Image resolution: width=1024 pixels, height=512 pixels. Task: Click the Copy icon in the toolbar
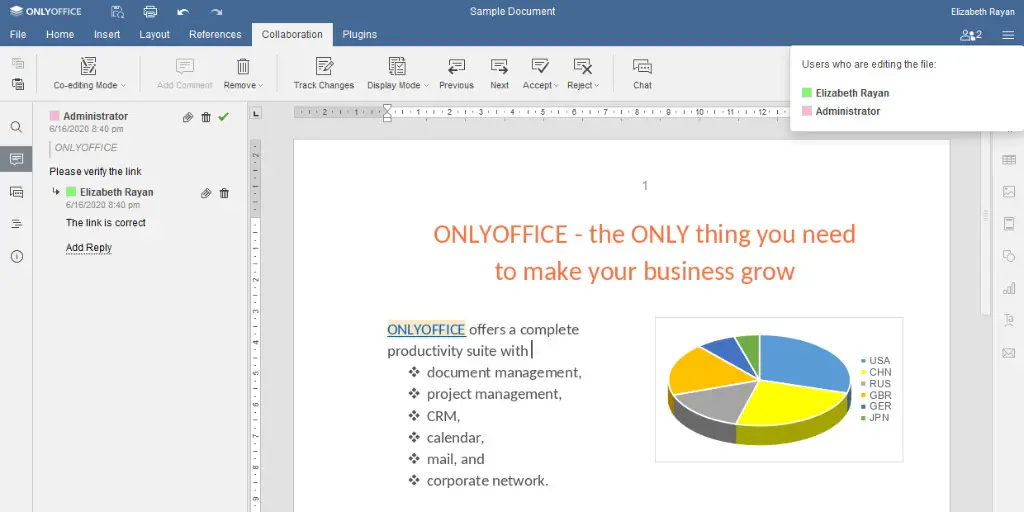(x=18, y=63)
